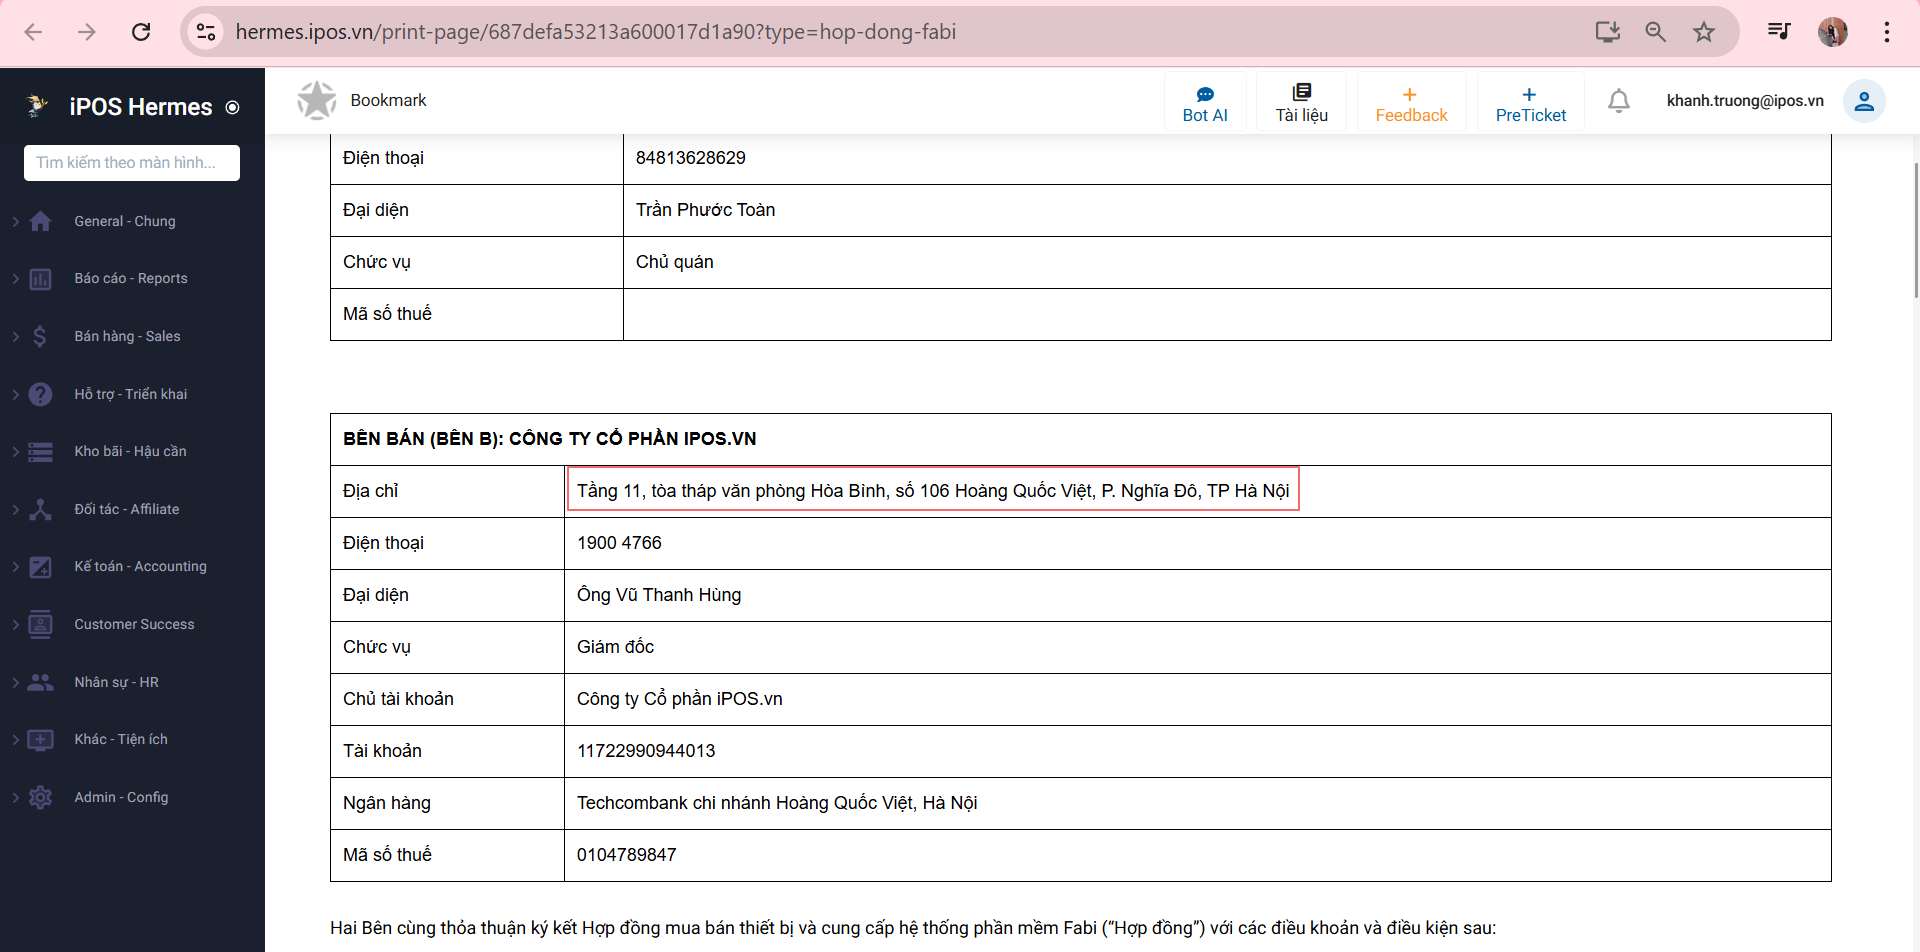Click the hermes.ipos.vn address bar URL
Image resolution: width=1920 pixels, height=952 pixels.
pyautogui.click(x=596, y=32)
